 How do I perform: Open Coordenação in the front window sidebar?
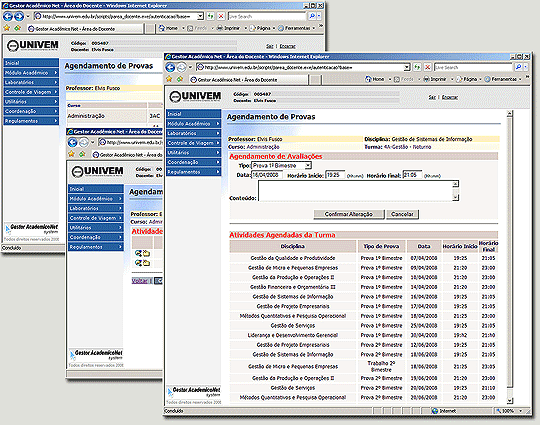193,162
